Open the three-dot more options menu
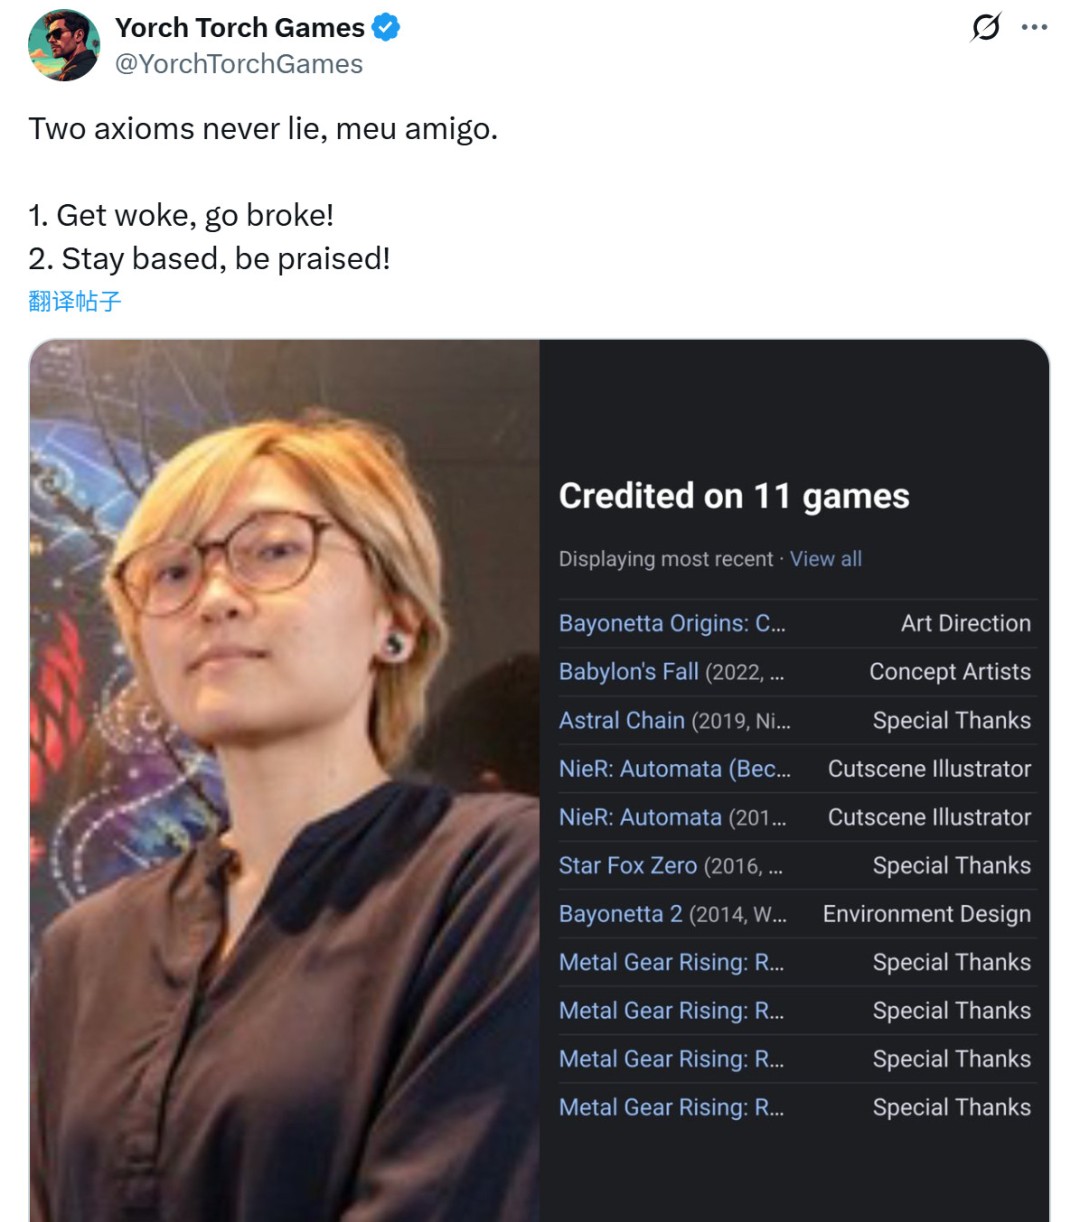Image resolution: width=1080 pixels, height=1222 pixels. [x=1034, y=27]
